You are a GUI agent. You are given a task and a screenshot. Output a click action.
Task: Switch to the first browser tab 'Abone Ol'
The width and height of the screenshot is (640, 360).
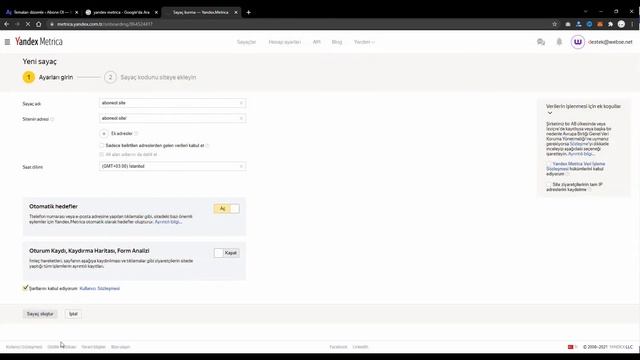click(41, 12)
